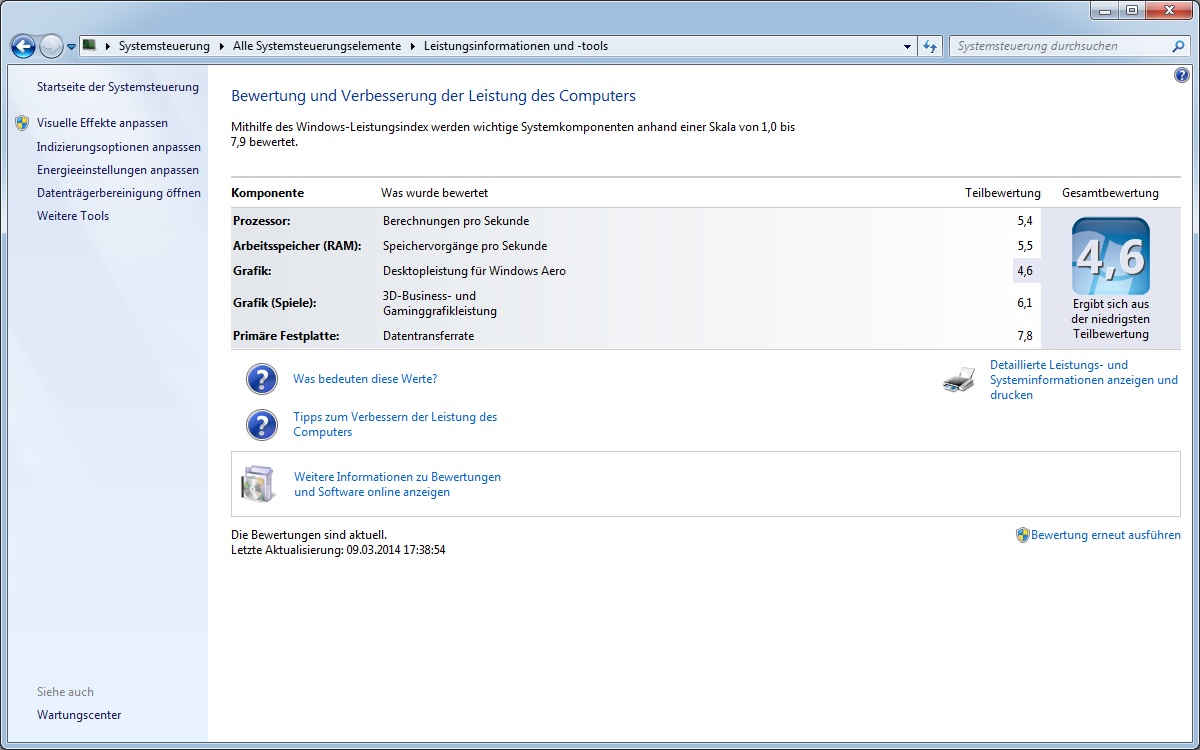The image size is (1200, 750).
Task: Expand arrow after Alle Systemsteuerungselemente breadcrumb
Action: tap(412, 46)
